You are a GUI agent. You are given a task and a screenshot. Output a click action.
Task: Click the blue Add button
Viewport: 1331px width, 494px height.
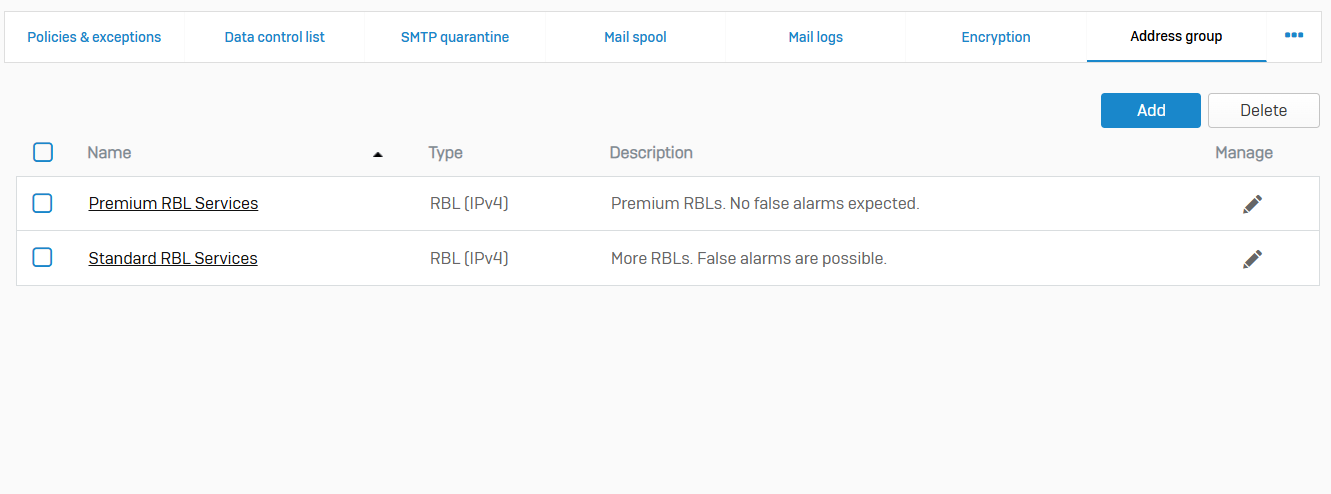coord(1150,111)
